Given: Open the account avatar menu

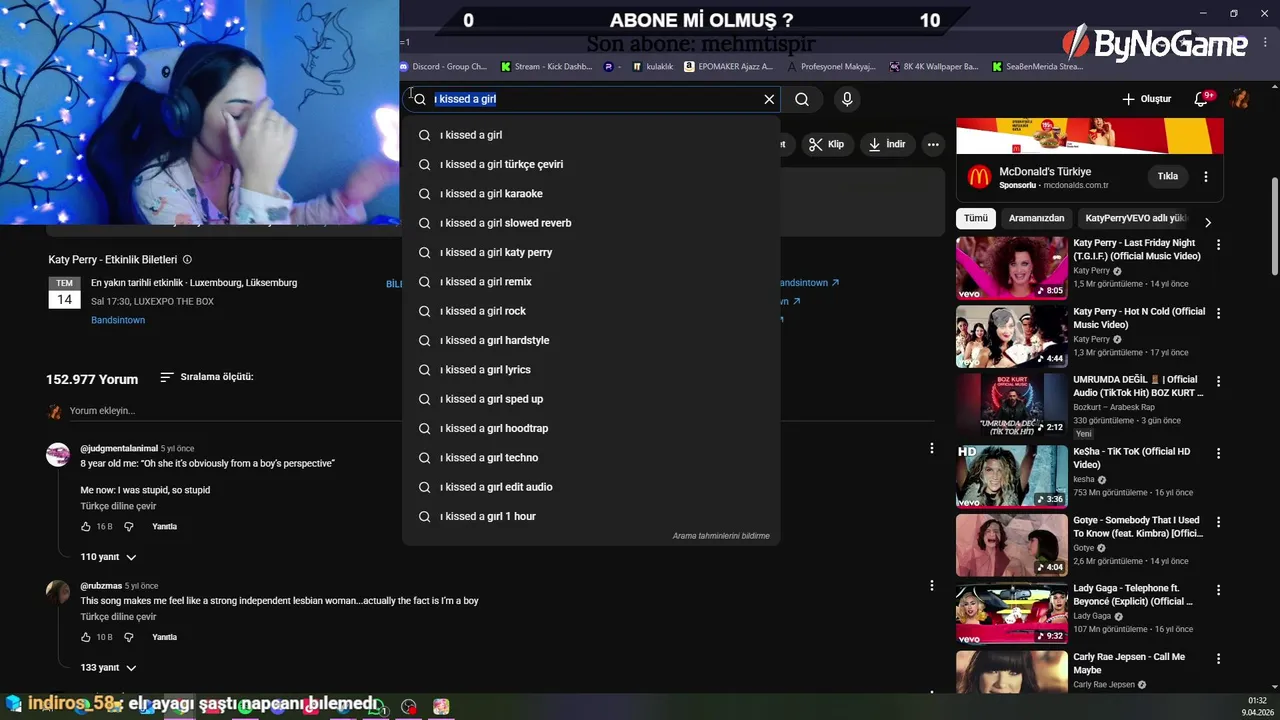Looking at the screenshot, I should click(x=1240, y=99).
